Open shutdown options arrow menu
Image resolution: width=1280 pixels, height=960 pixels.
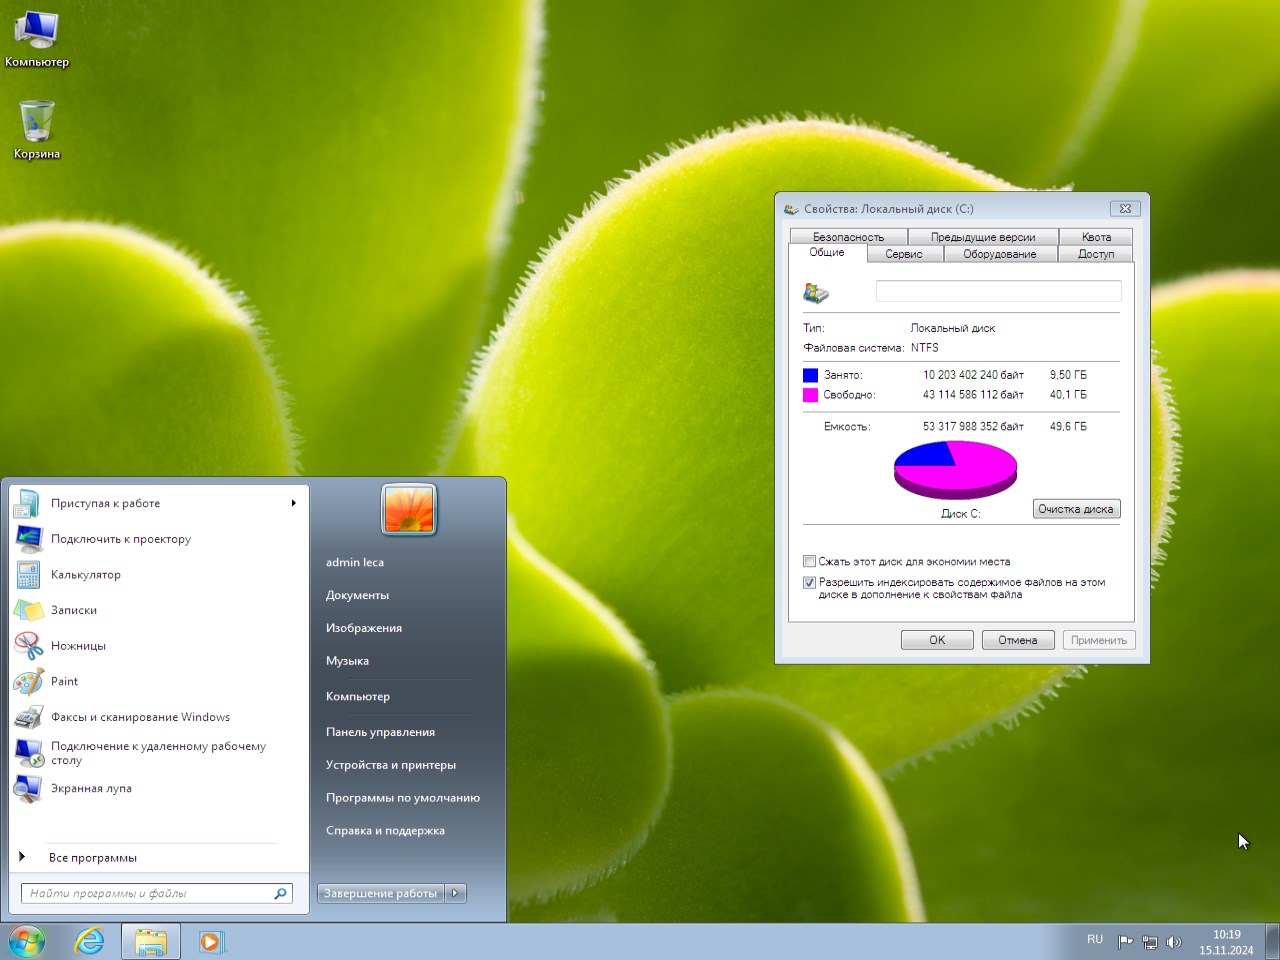456,893
